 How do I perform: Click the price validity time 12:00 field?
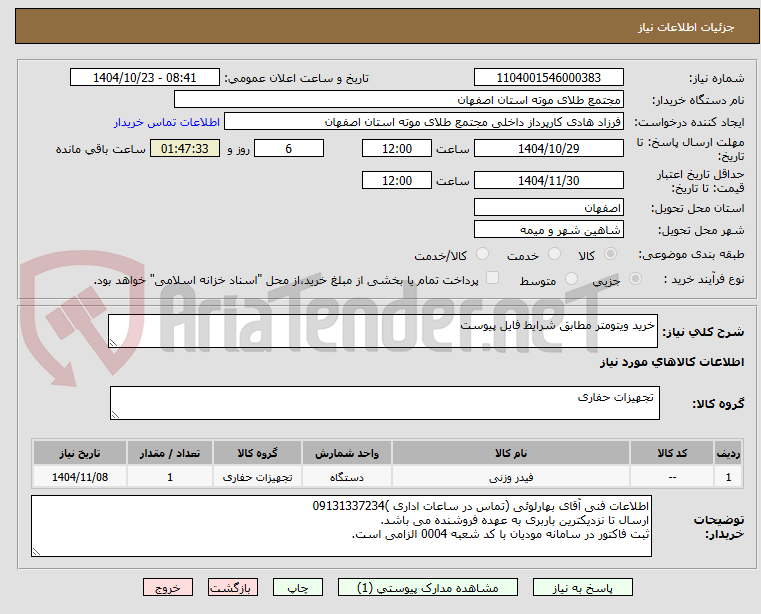pos(397,181)
